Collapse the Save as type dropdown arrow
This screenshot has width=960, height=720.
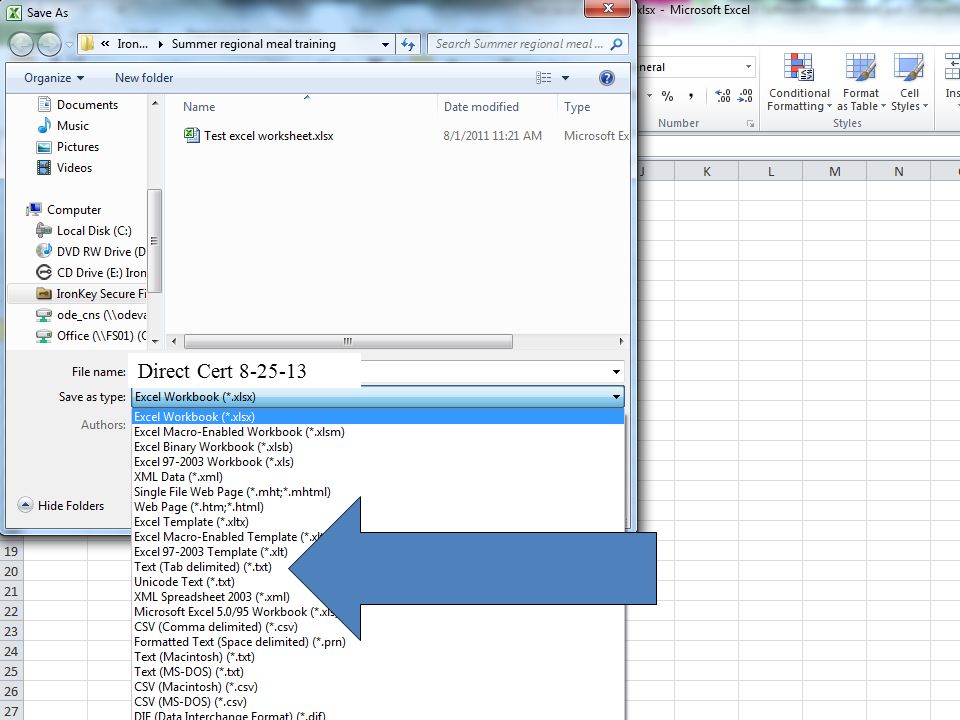pyautogui.click(x=616, y=397)
